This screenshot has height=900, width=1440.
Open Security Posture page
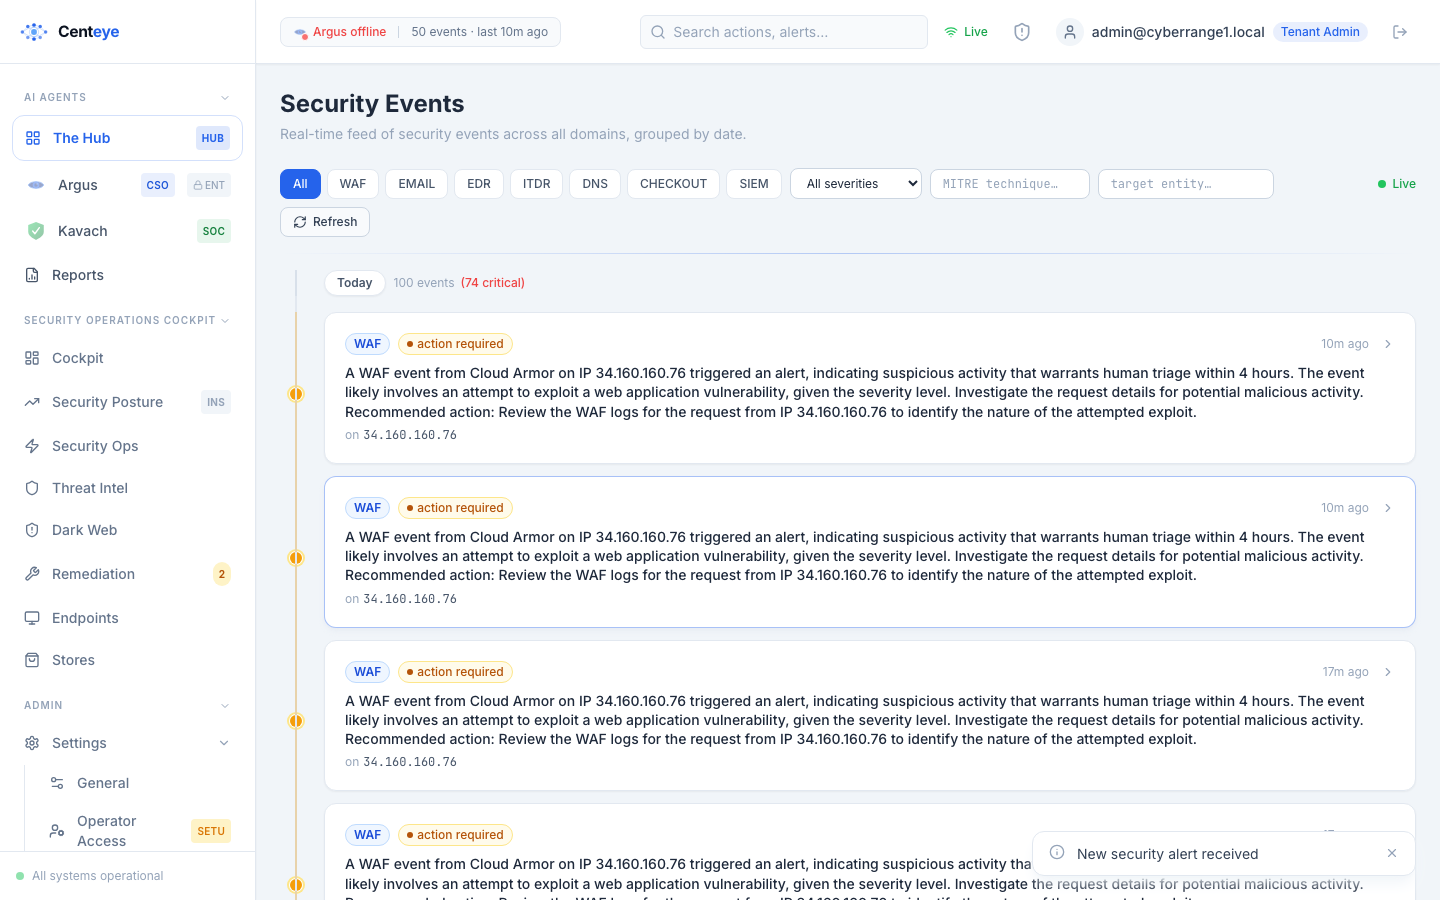127,402
